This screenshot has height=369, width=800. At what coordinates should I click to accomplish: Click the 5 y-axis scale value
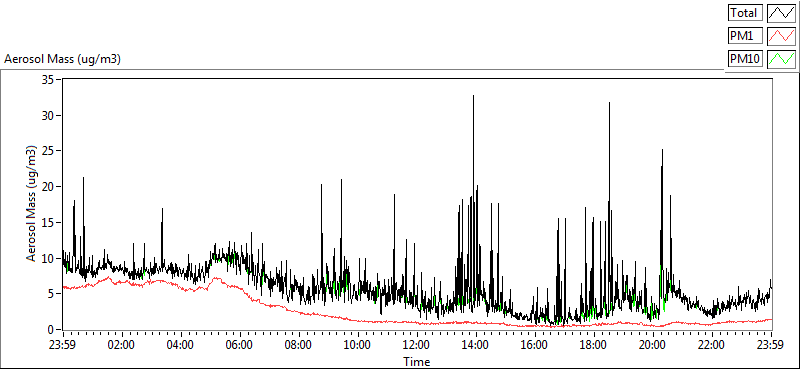tap(51, 294)
